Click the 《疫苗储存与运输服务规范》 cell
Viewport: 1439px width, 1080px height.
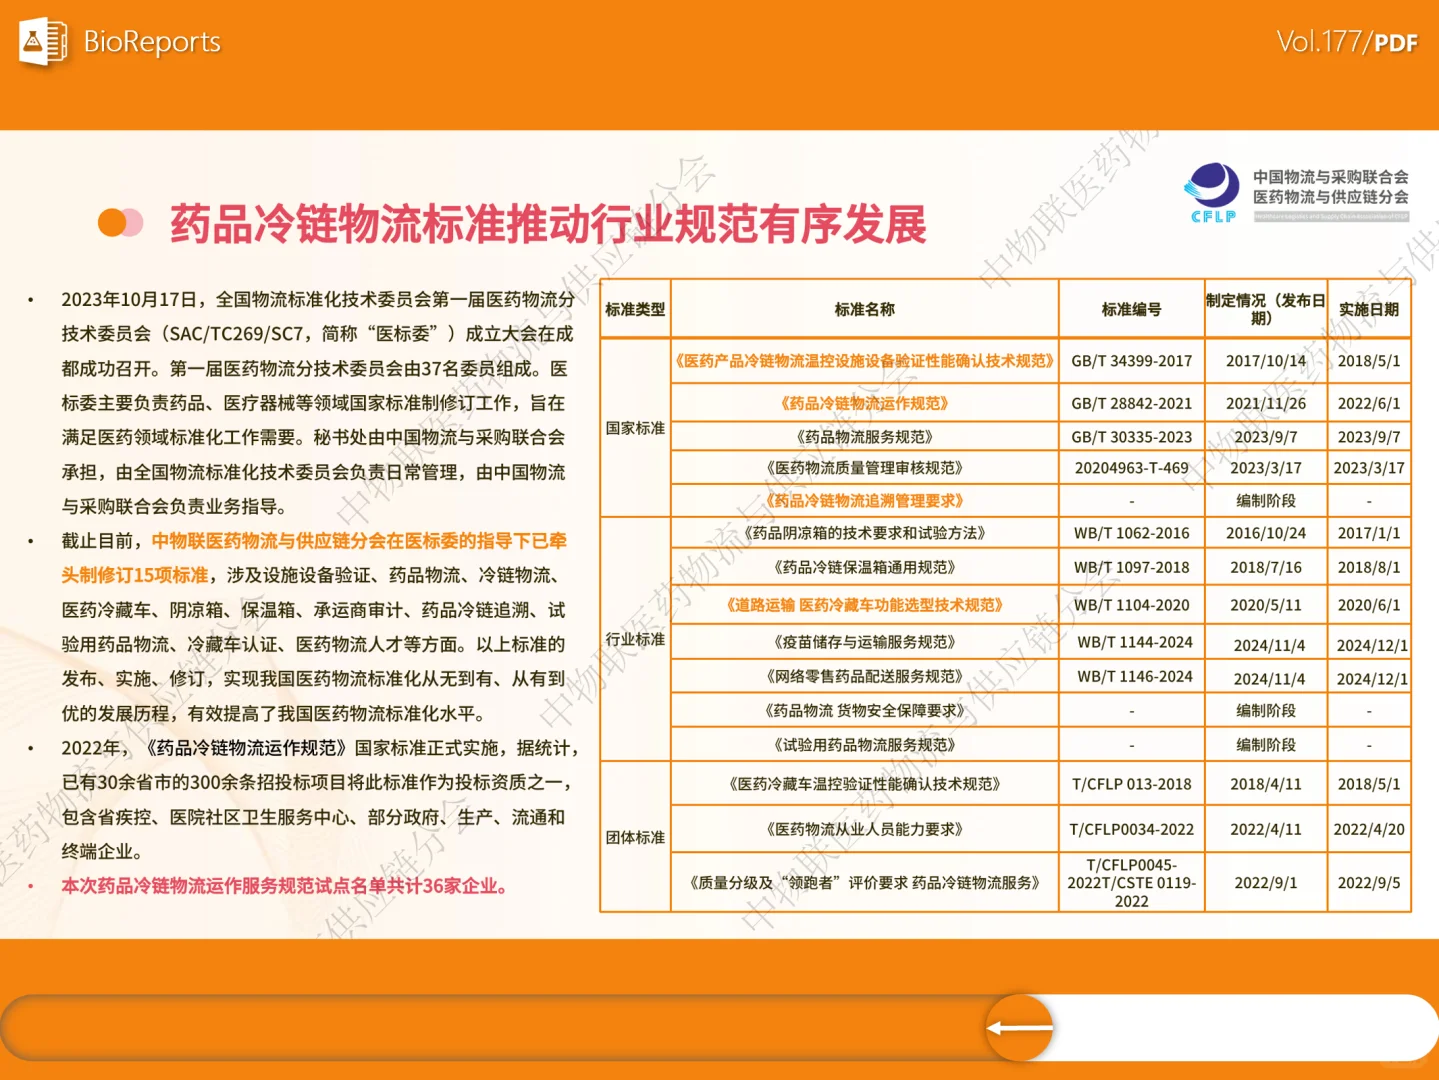tap(865, 642)
